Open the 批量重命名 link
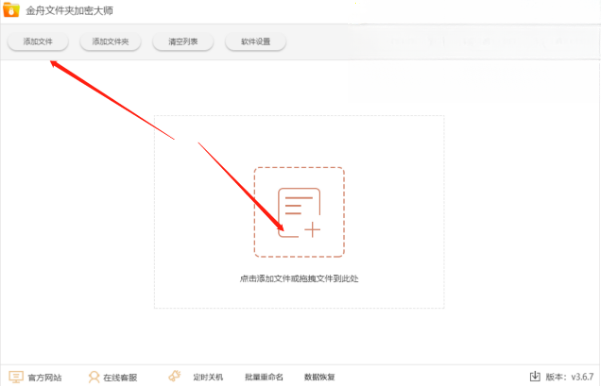 coord(264,377)
